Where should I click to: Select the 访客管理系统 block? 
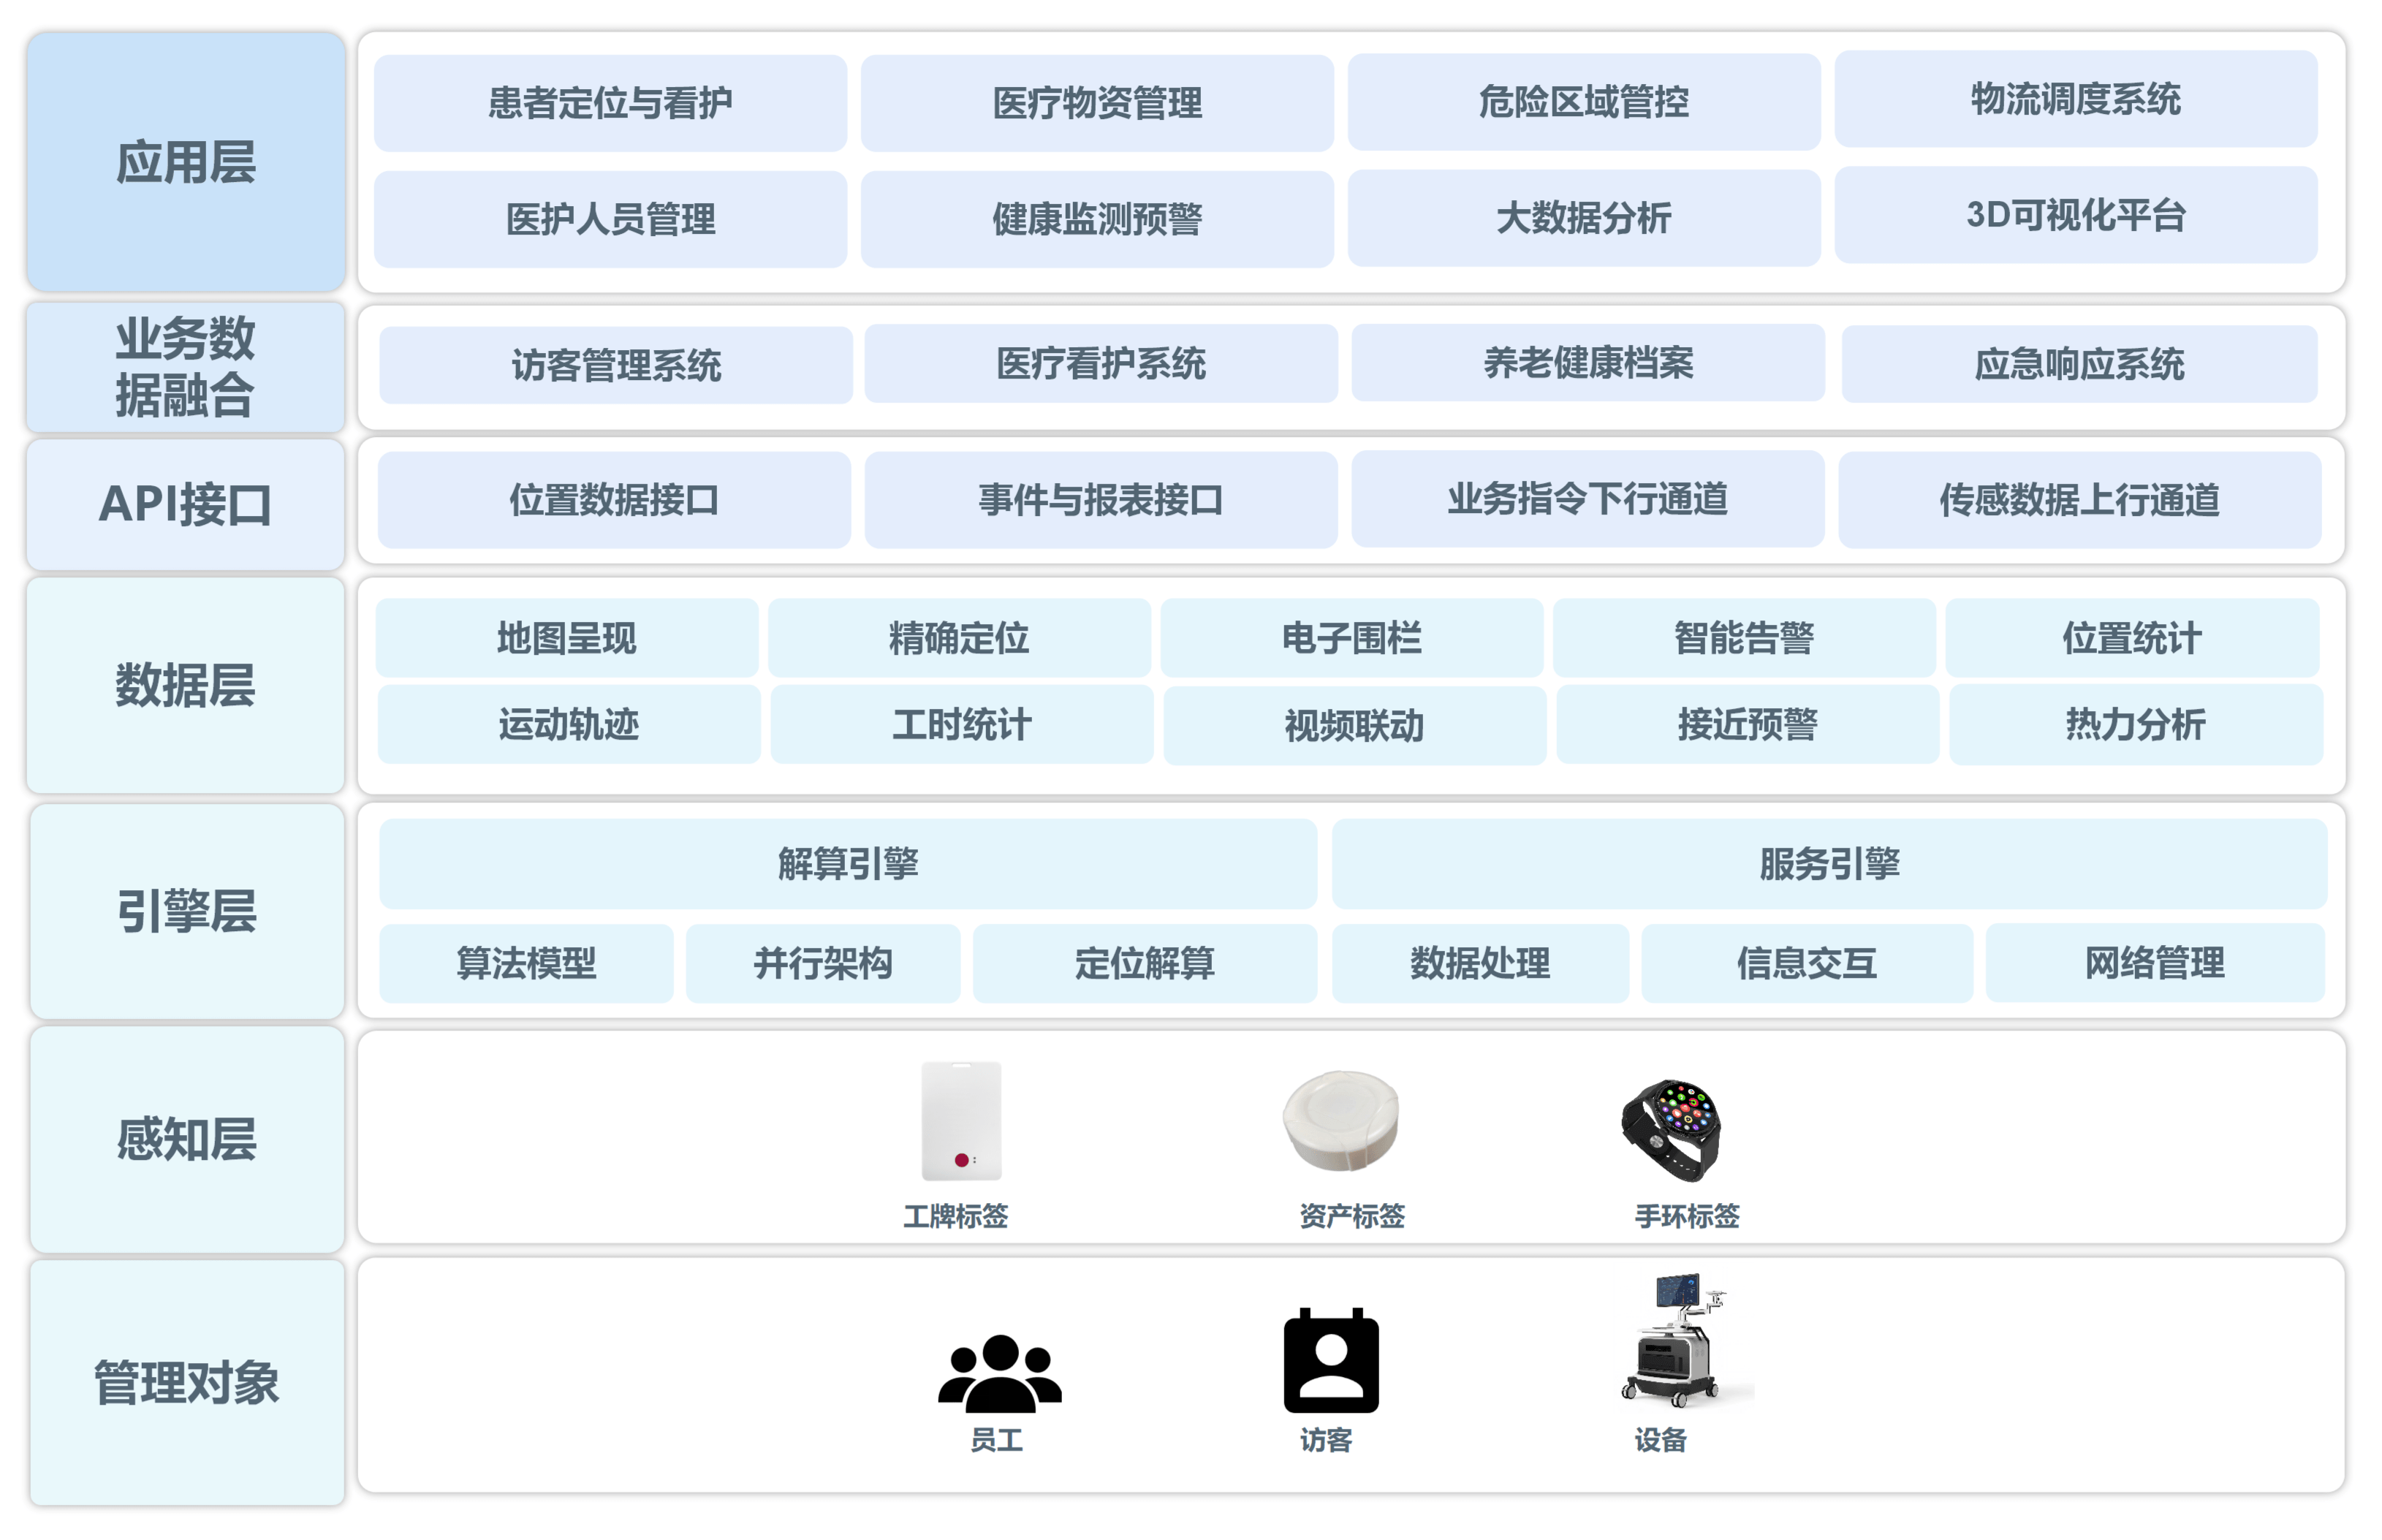[616, 365]
